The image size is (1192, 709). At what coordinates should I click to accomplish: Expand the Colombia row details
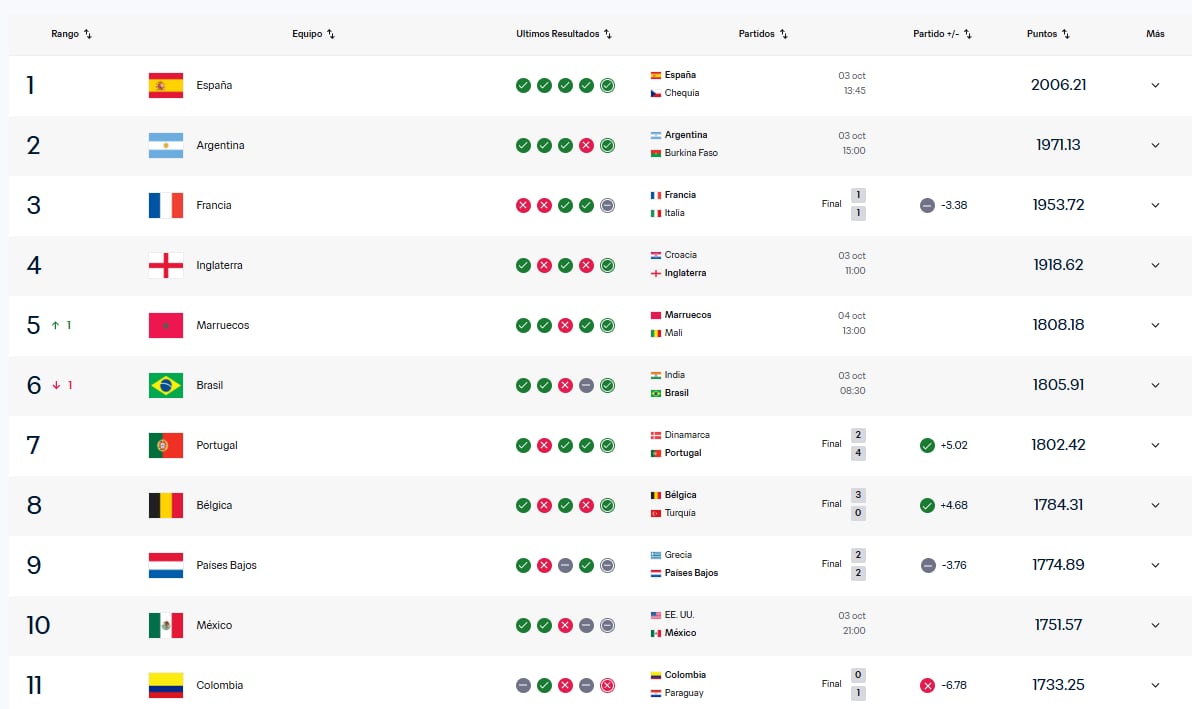(x=1155, y=685)
